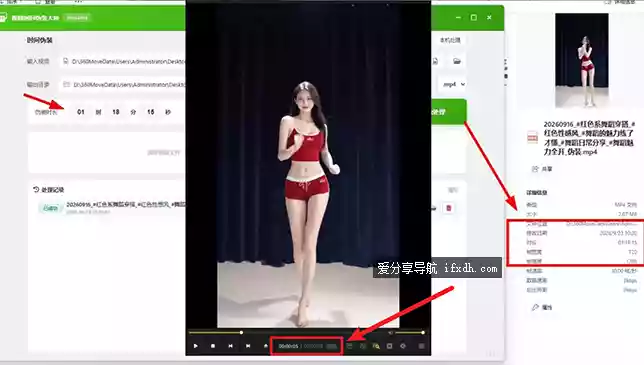The height and width of the screenshot is (365, 644).
Task: Click the green start processing button
Action: tap(448, 112)
